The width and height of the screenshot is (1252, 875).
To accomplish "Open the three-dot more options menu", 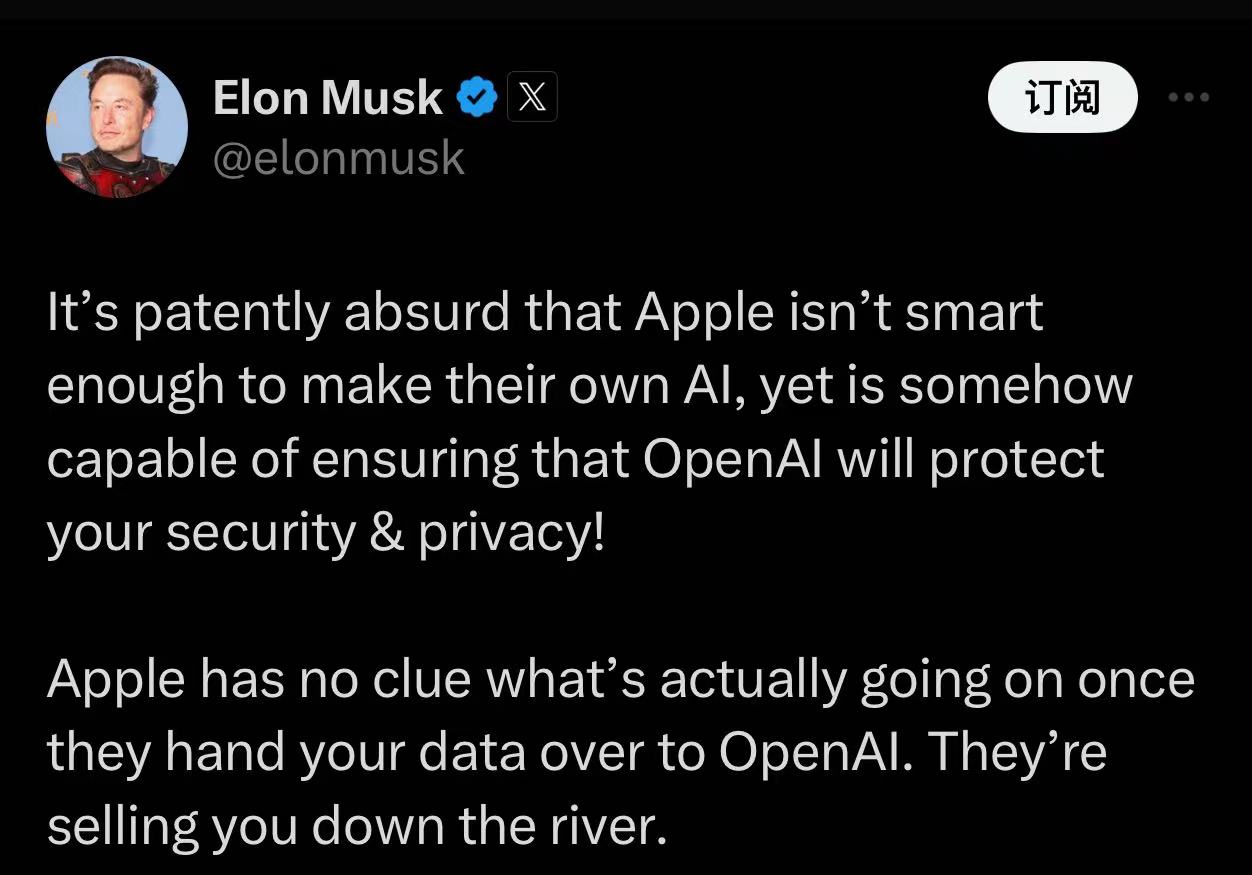I will coord(1189,97).
